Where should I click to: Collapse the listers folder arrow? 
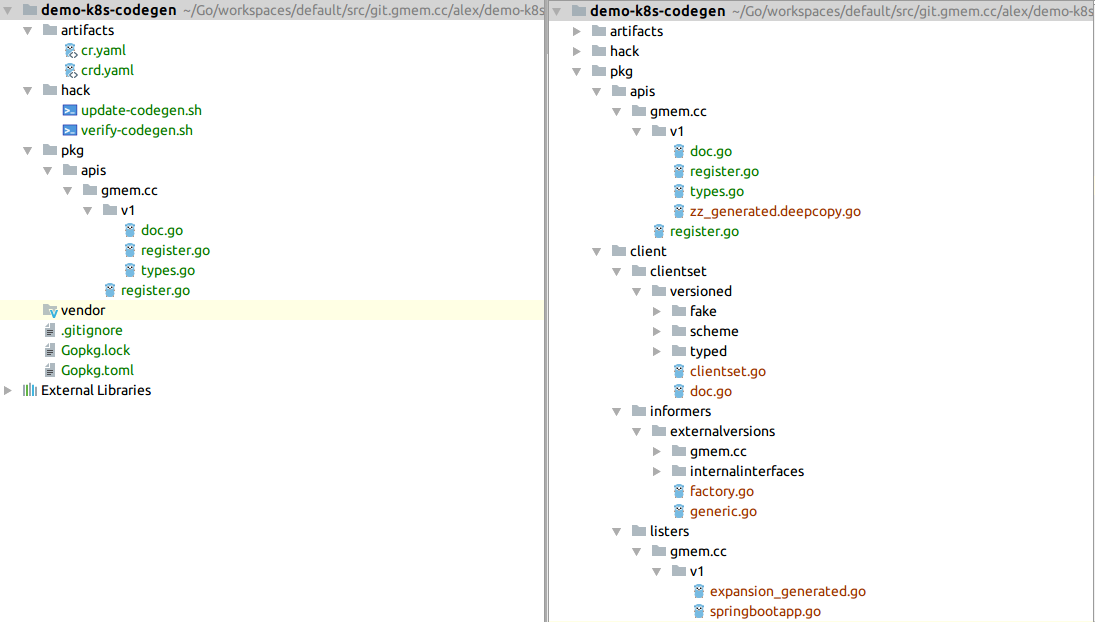point(617,531)
